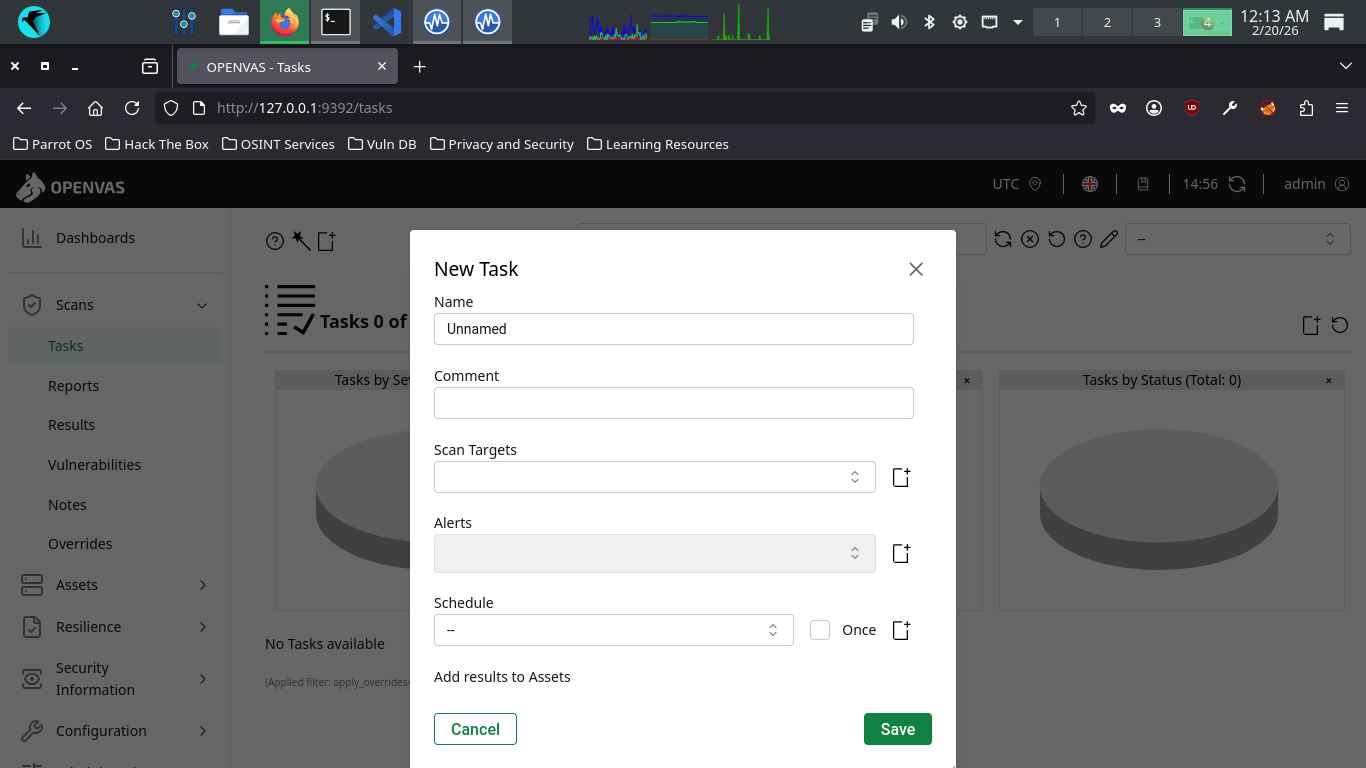1366x768 pixels.
Task: Open the task wizard wand icon
Action: click(300, 240)
